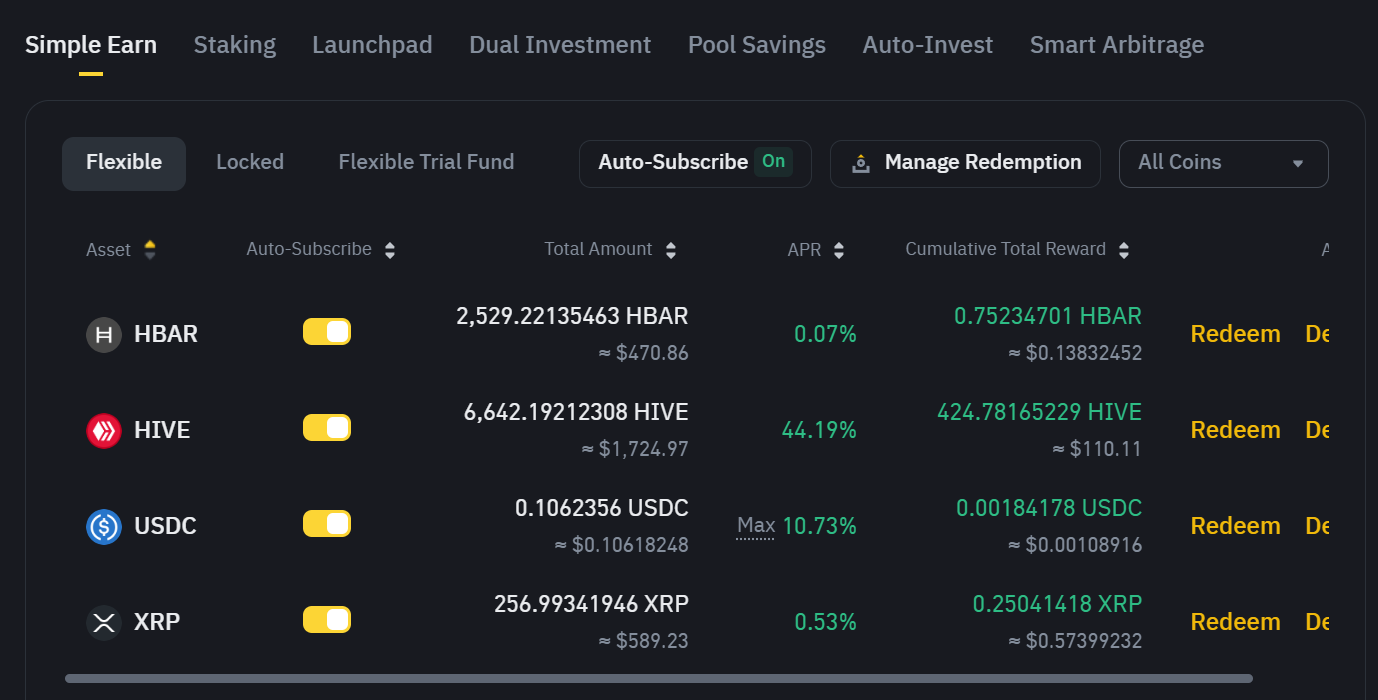
Task: Switch to the Staking tab
Action: (235, 45)
